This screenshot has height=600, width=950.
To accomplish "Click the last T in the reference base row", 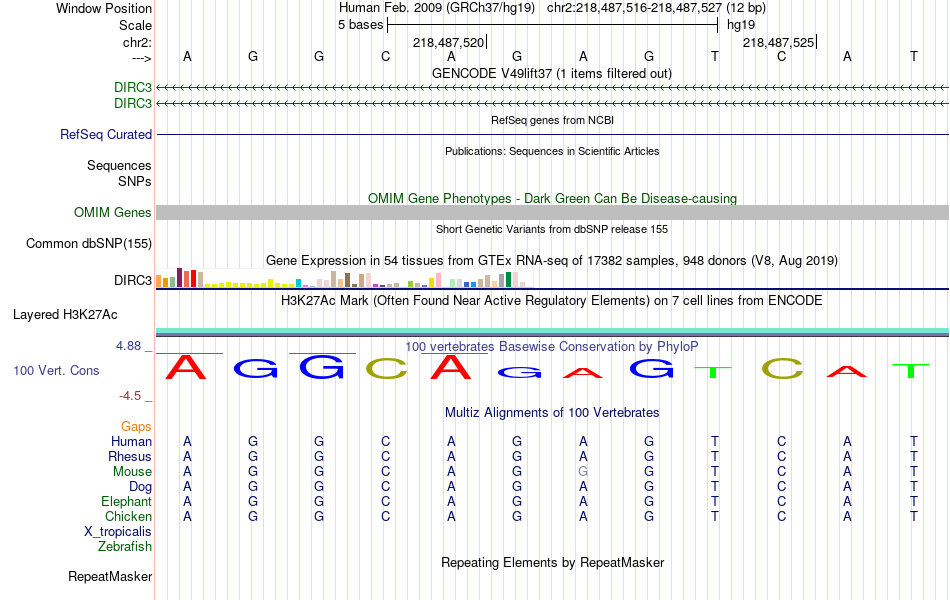I will coord(913,57).
